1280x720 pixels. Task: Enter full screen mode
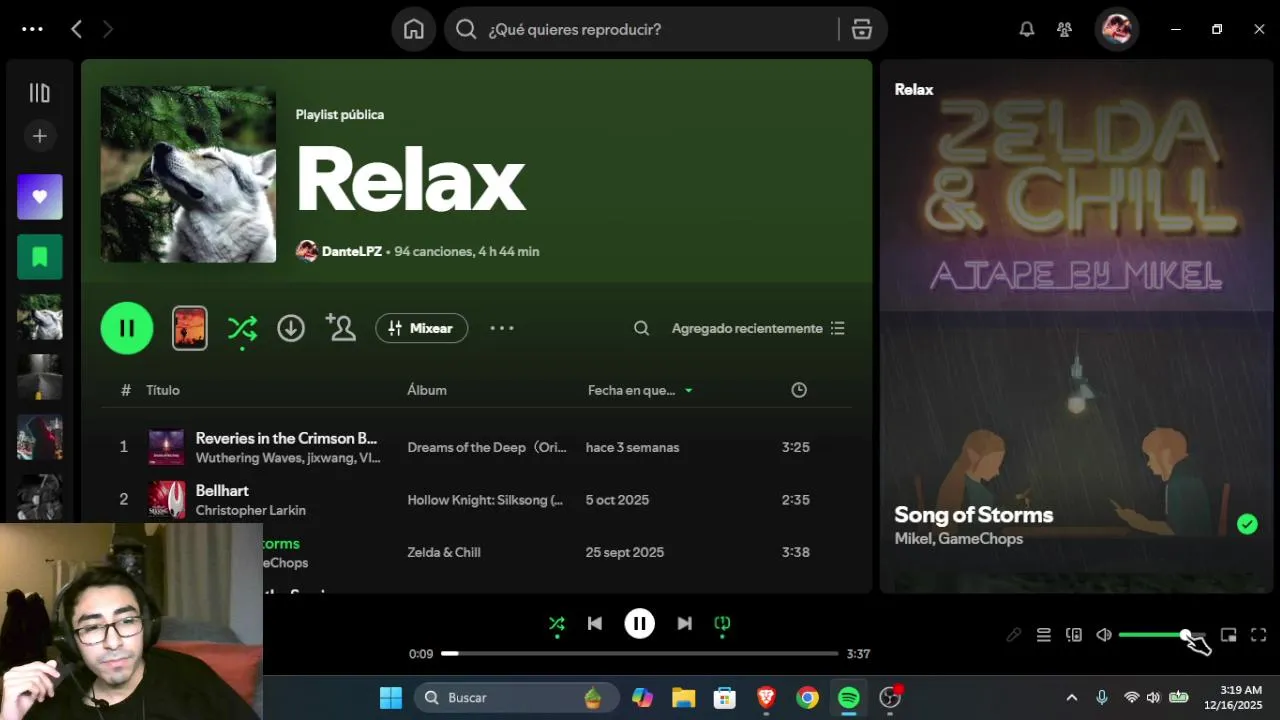1259,635
